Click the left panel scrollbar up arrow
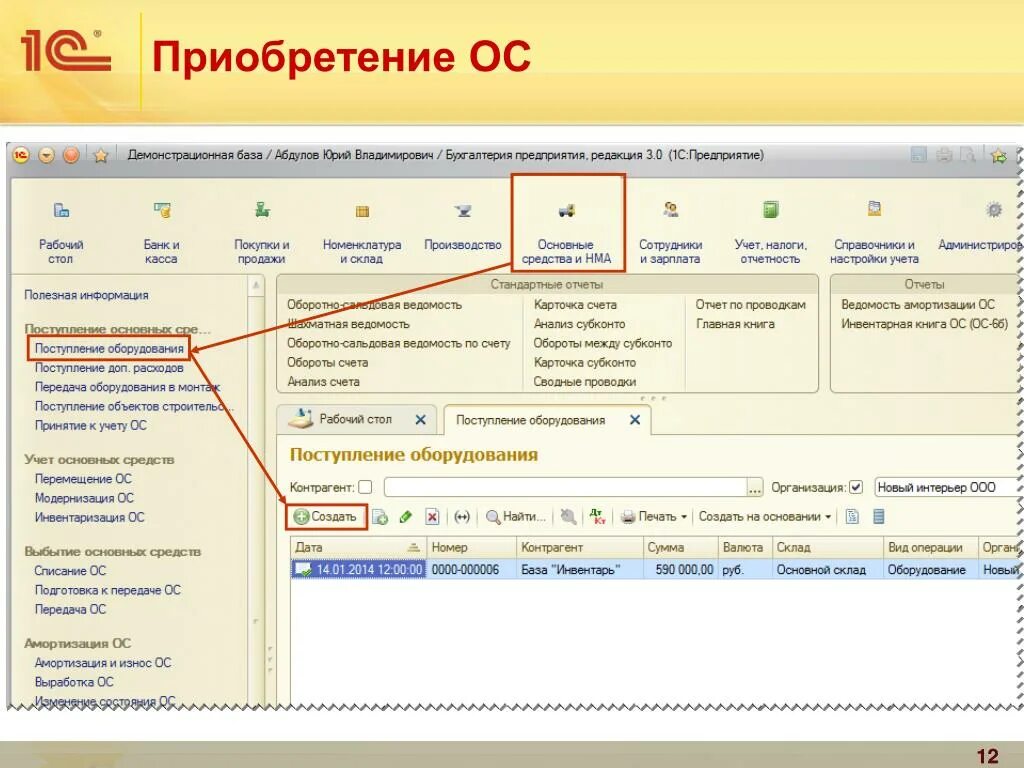 pyautogui.click(x=256, y=286)
